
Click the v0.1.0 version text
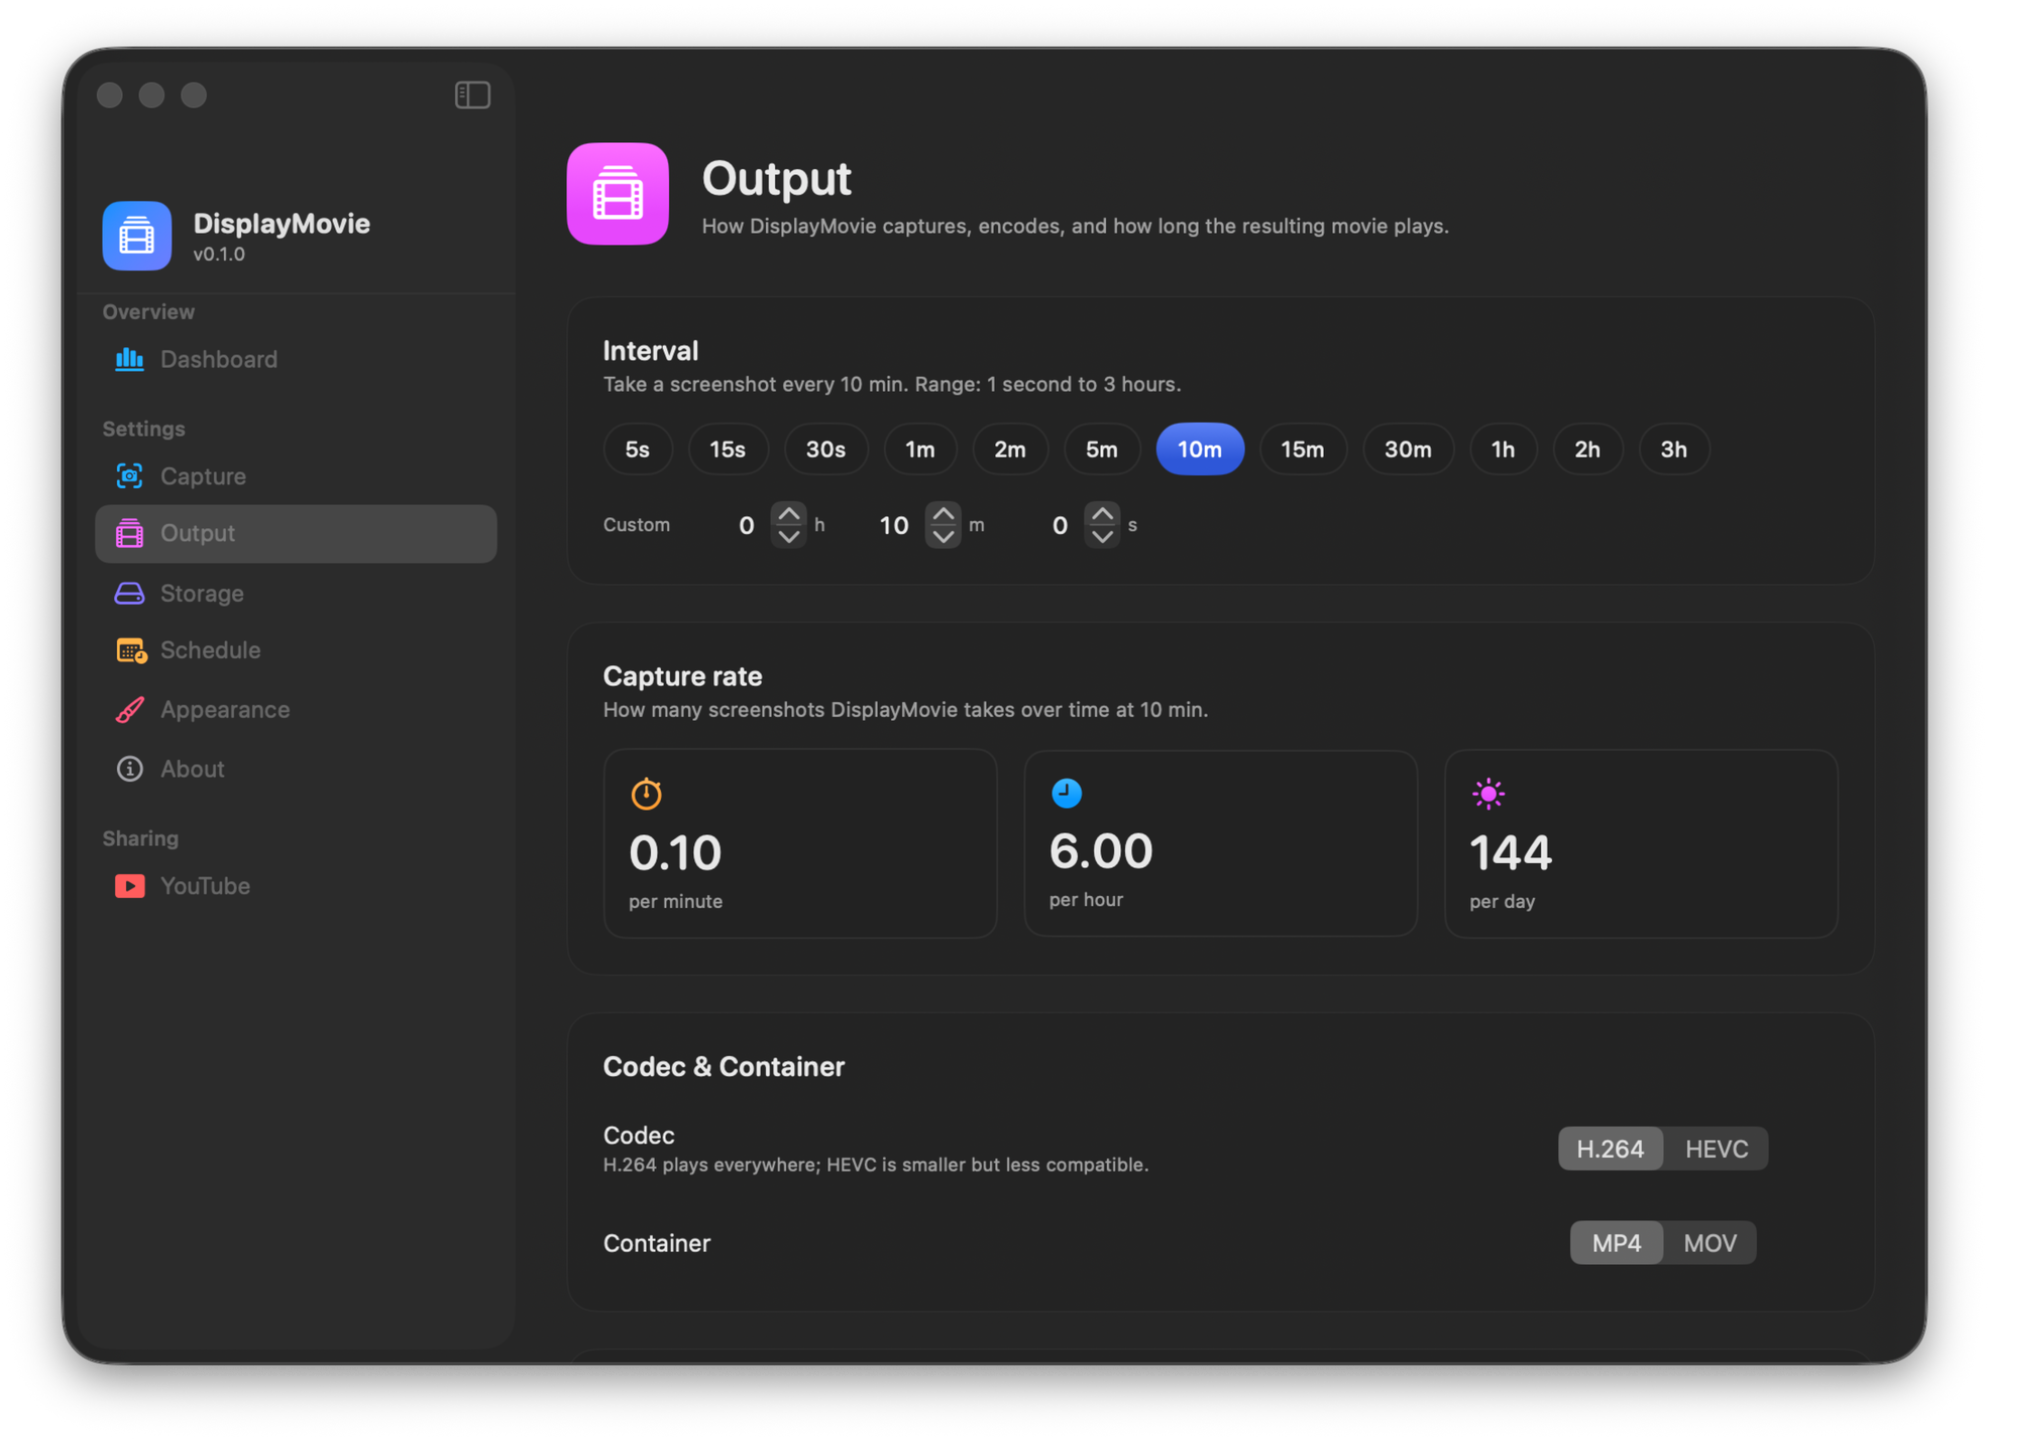tap(219, 255)
